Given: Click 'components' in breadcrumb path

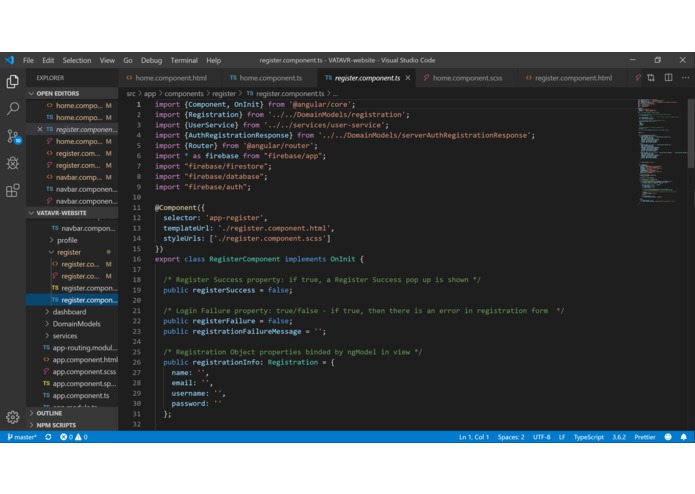Looking at the screenshot, I should pos(184,93).
